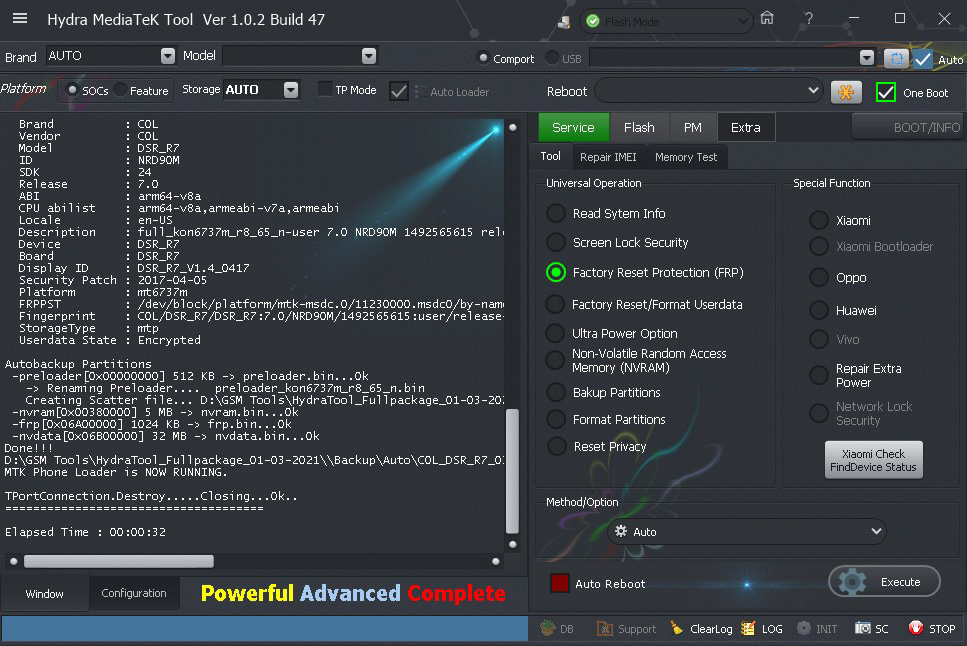Click the Execute button
The height and width of the screenshot is (646, 967).
[x=884, y=582]
